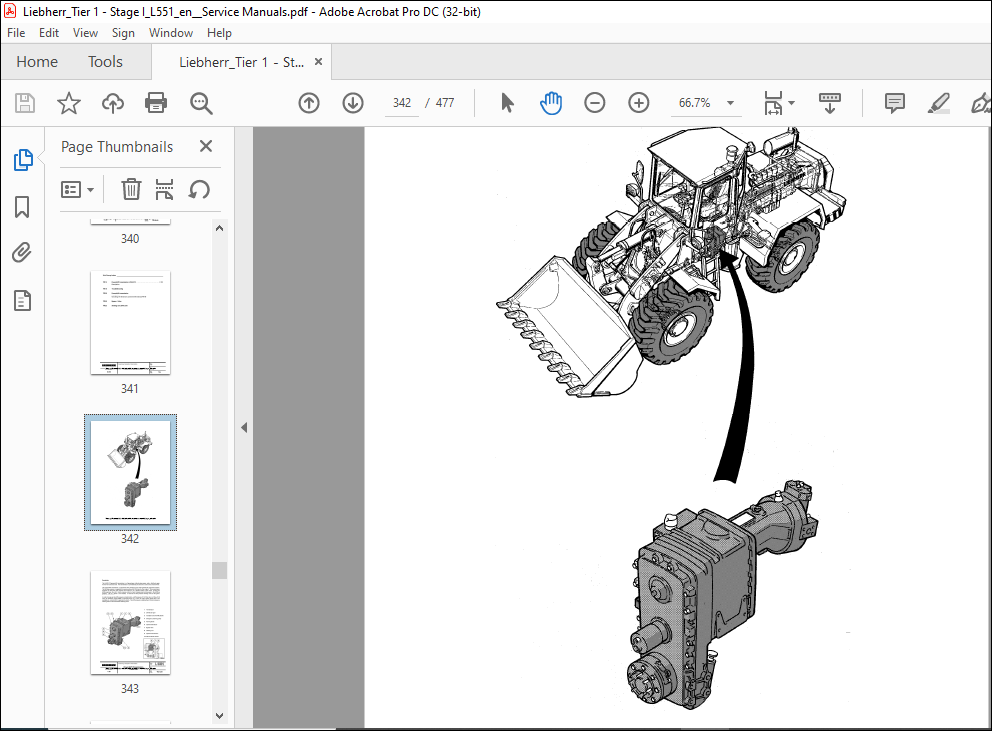
Task: Switch to the Tools tab
Action: point(105,61)
